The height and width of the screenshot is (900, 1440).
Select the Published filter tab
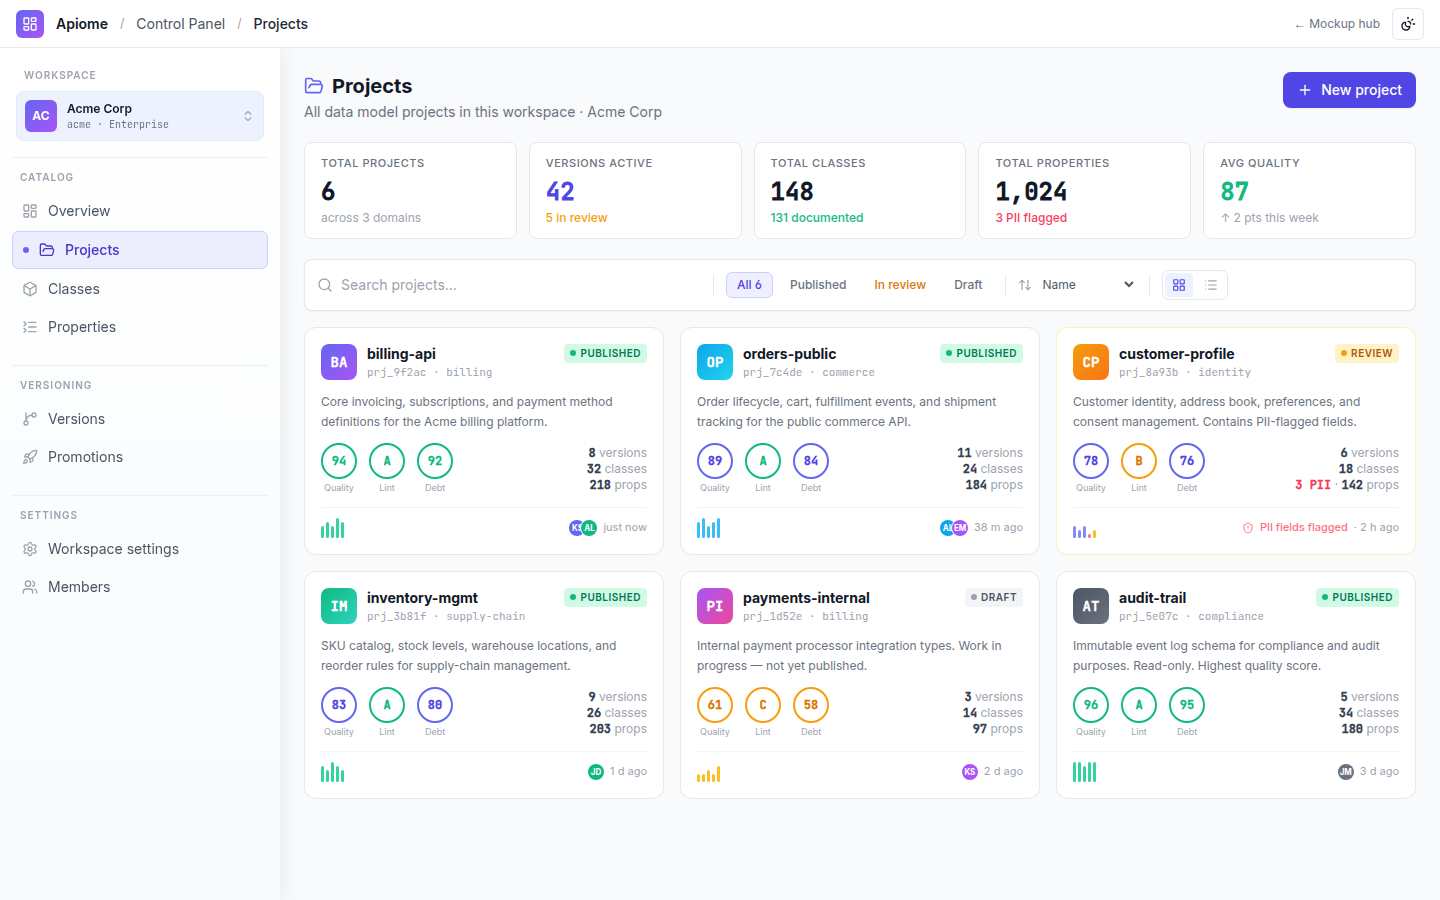point(818,285)
